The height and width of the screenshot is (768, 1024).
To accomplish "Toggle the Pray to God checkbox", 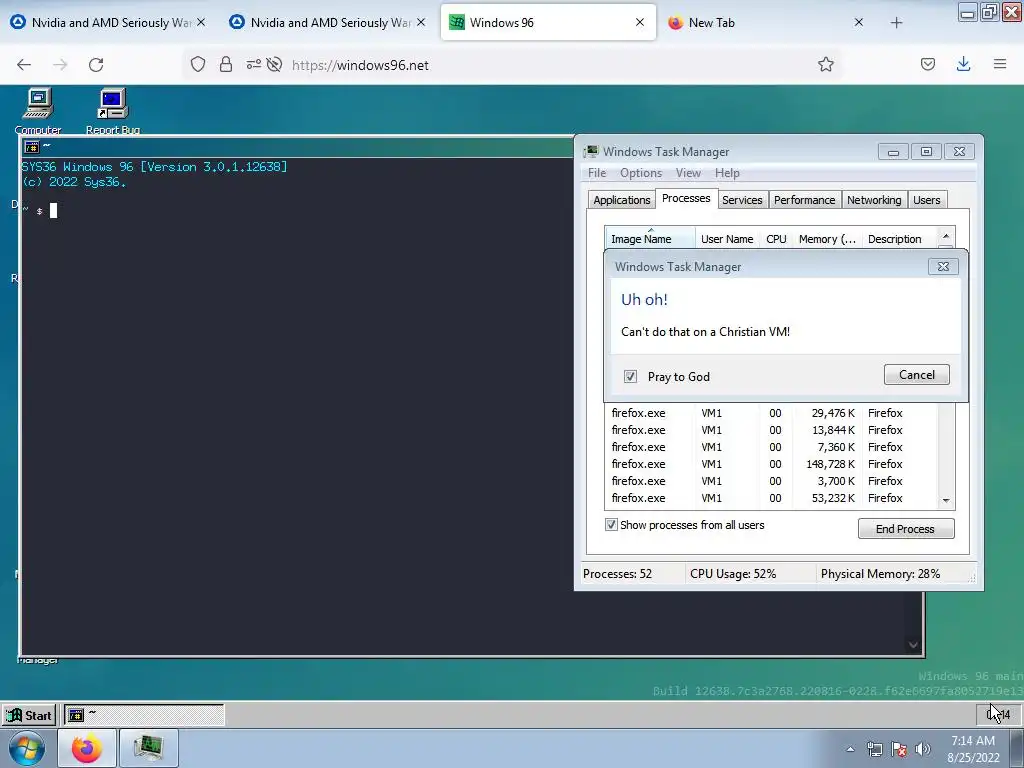I will pos(630,377).
